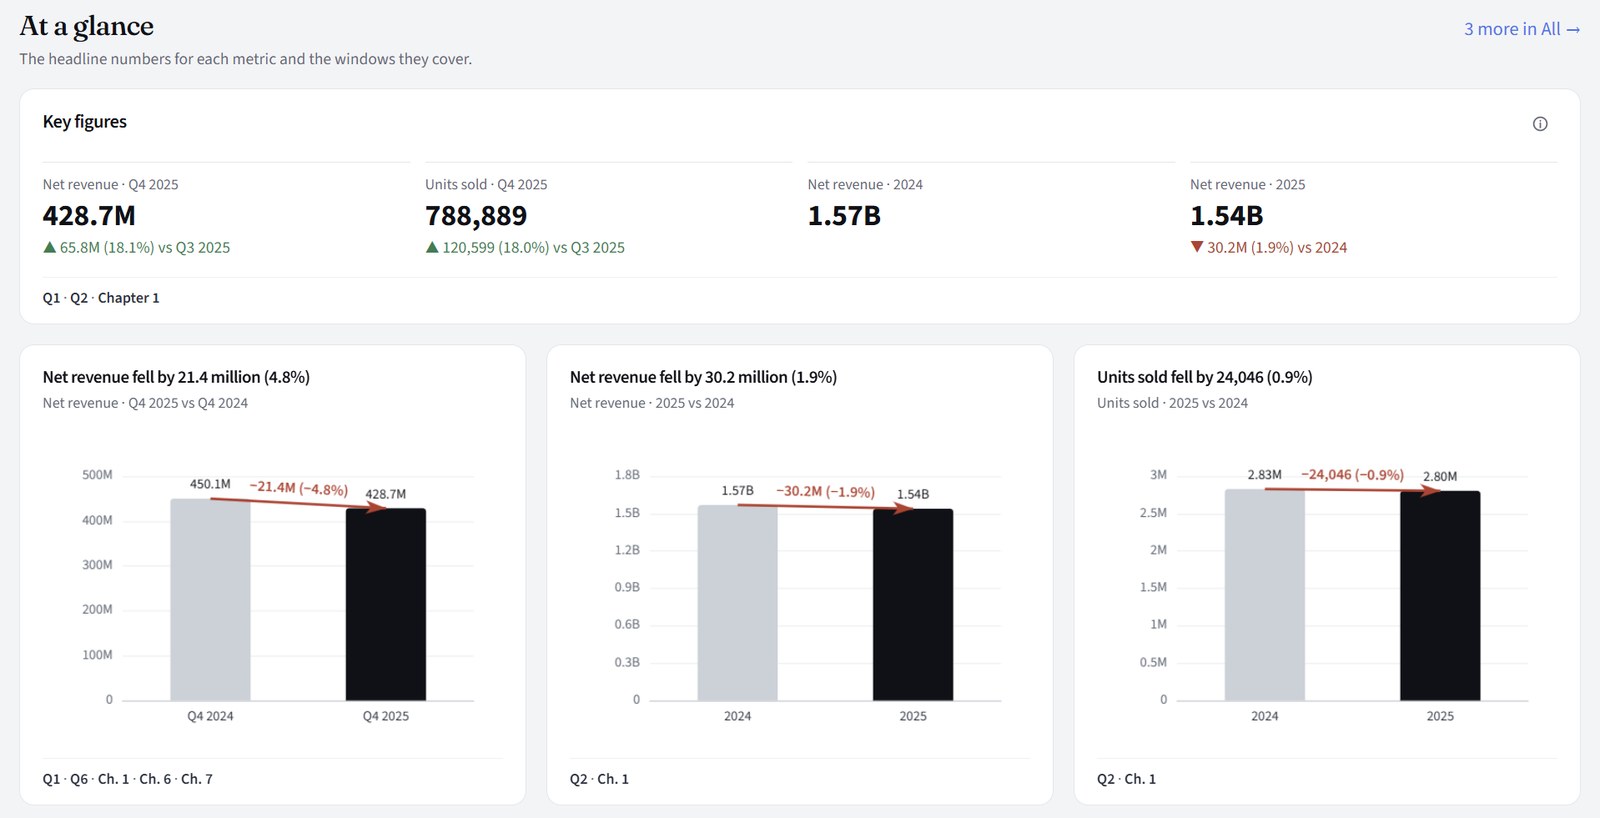Viewport: 1600px width, 818px height.
Task: Click the "−24,046 (−0.9%)" chart annotation
Action: (1352, 474)
